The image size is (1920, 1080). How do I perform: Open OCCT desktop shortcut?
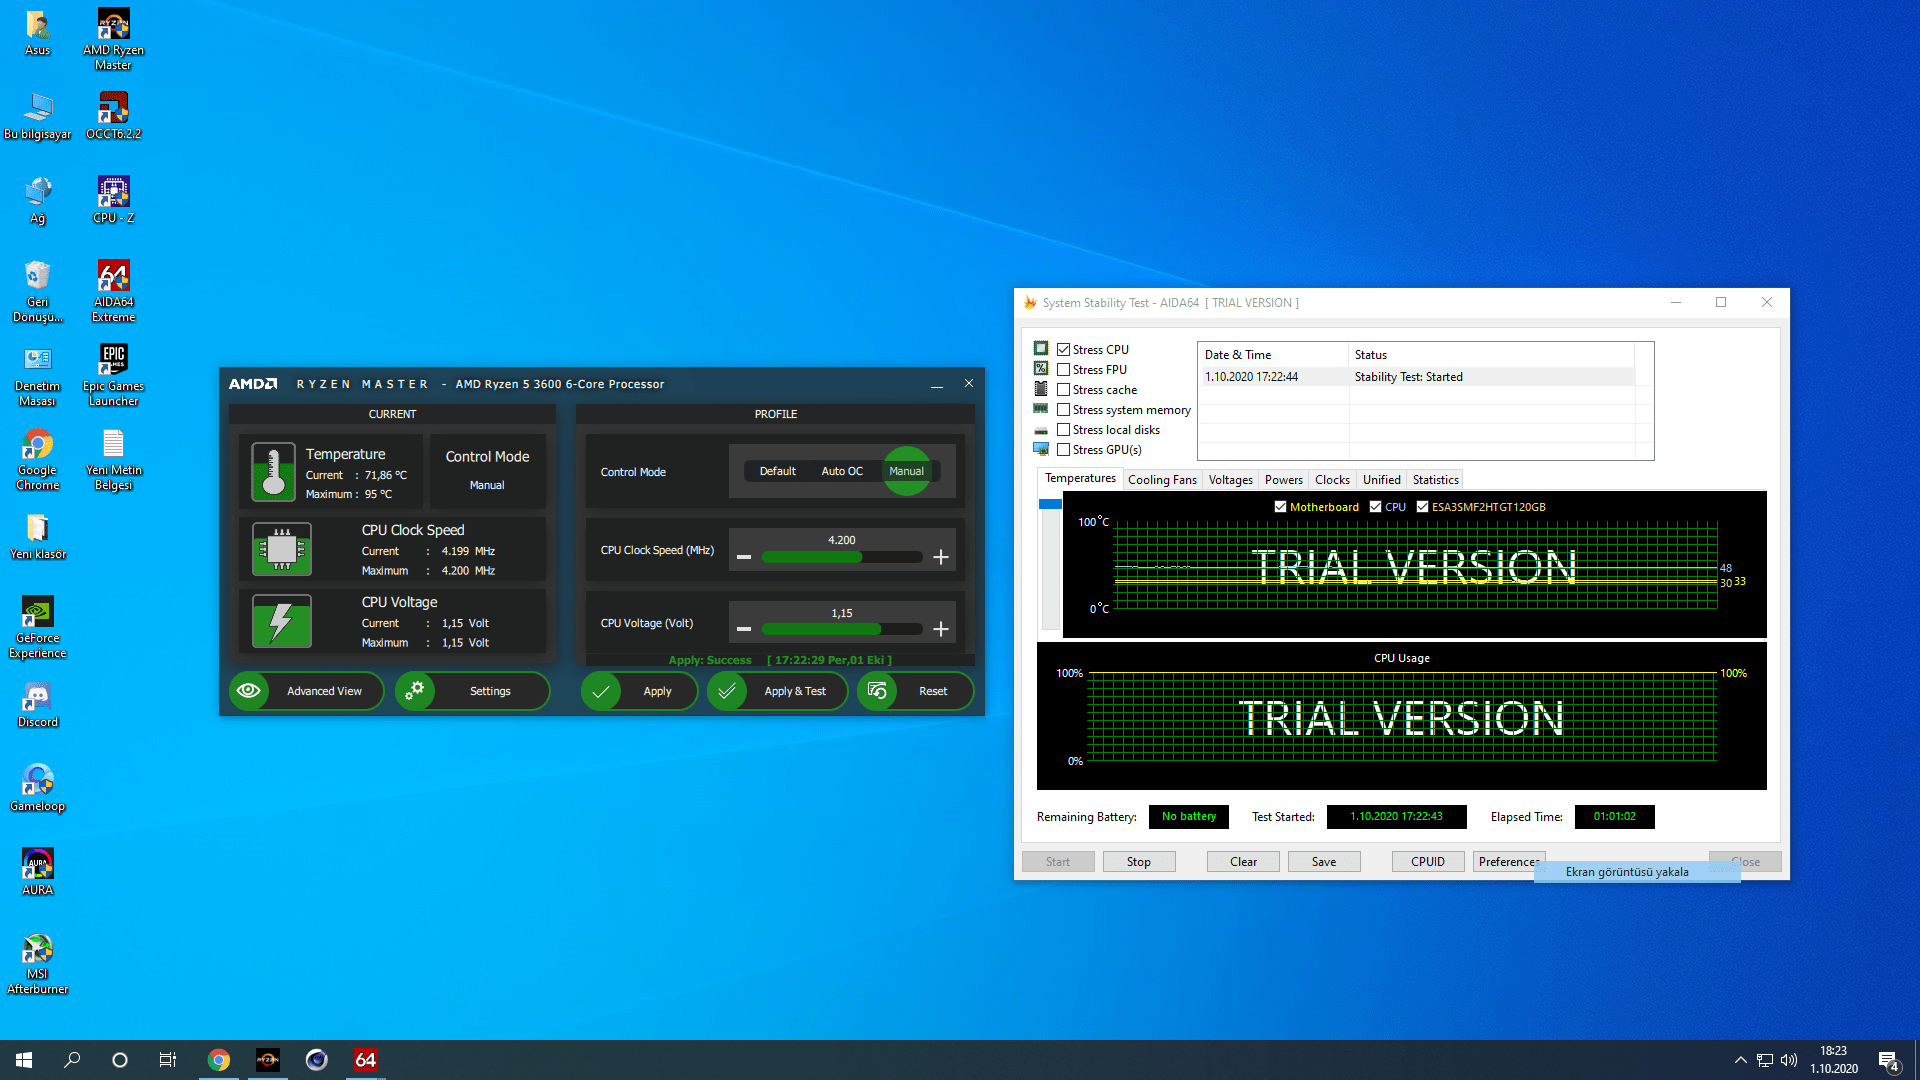point(113,108)
